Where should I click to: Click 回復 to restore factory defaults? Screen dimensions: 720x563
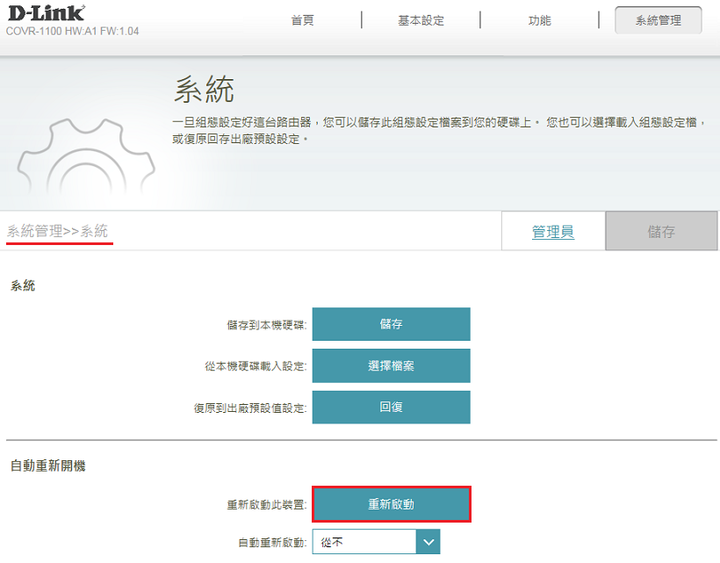391,407
